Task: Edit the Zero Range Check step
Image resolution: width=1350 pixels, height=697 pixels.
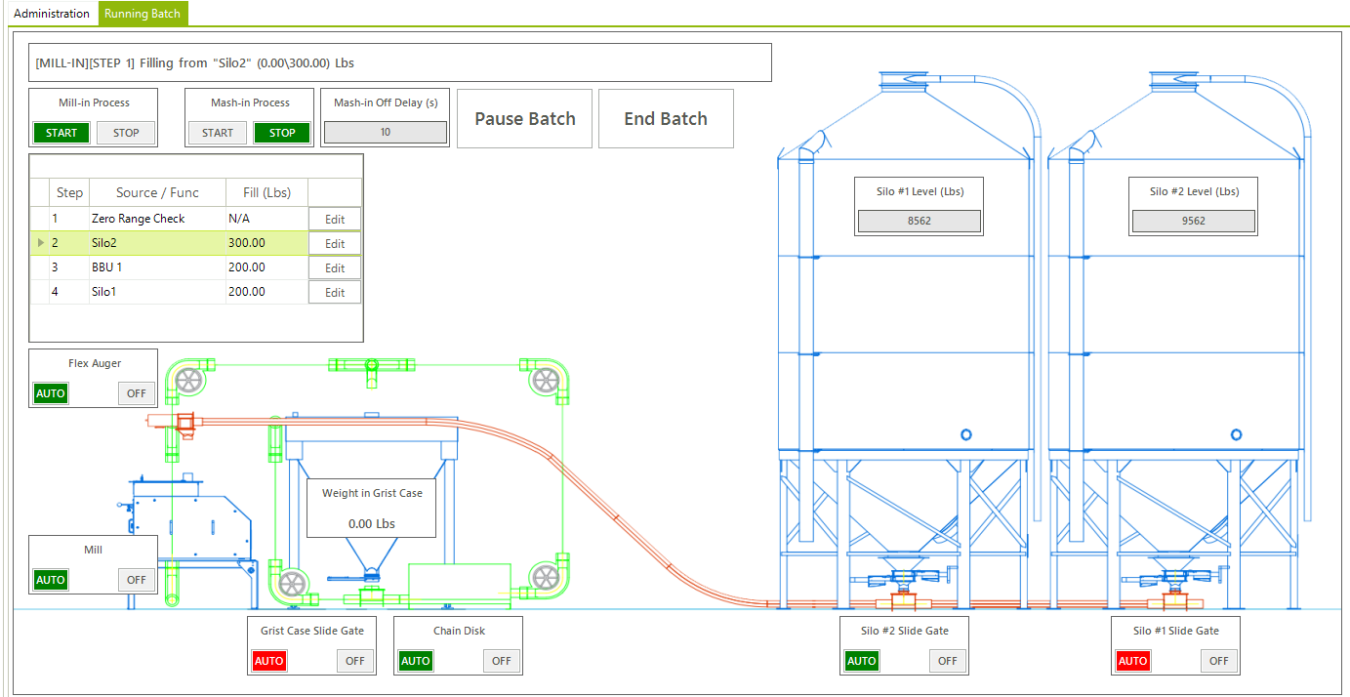Action: [334, 219]
